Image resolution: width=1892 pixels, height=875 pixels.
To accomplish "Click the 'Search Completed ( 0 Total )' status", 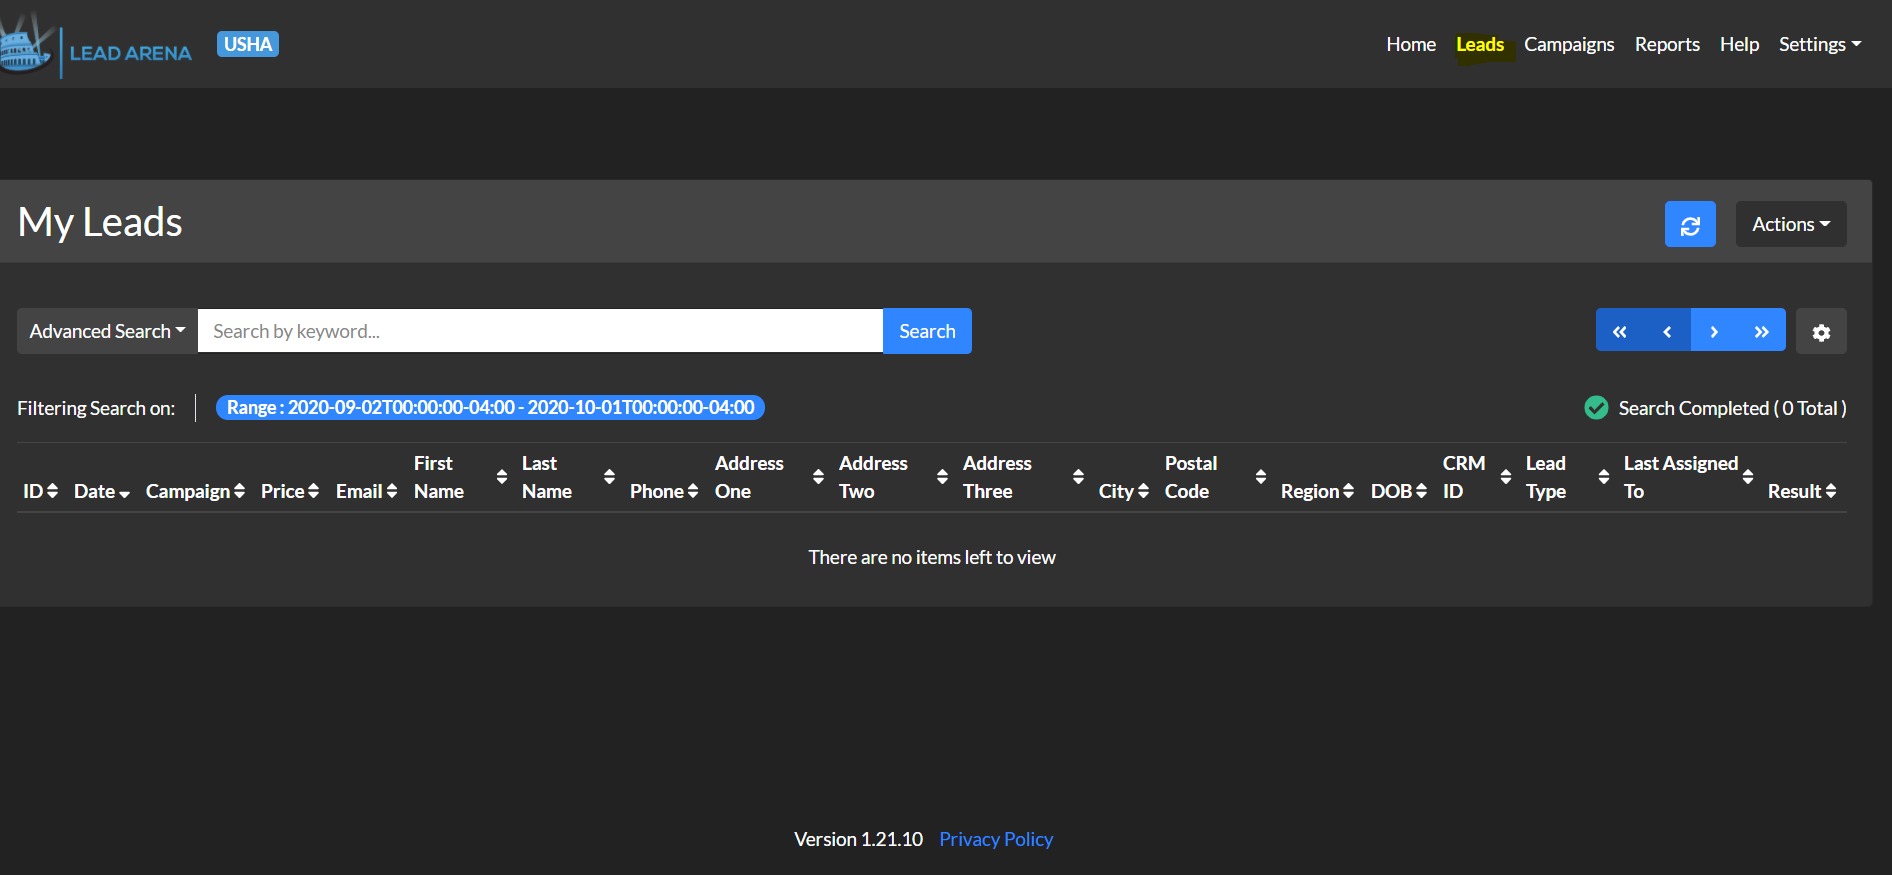I will tap(1732, 408).
